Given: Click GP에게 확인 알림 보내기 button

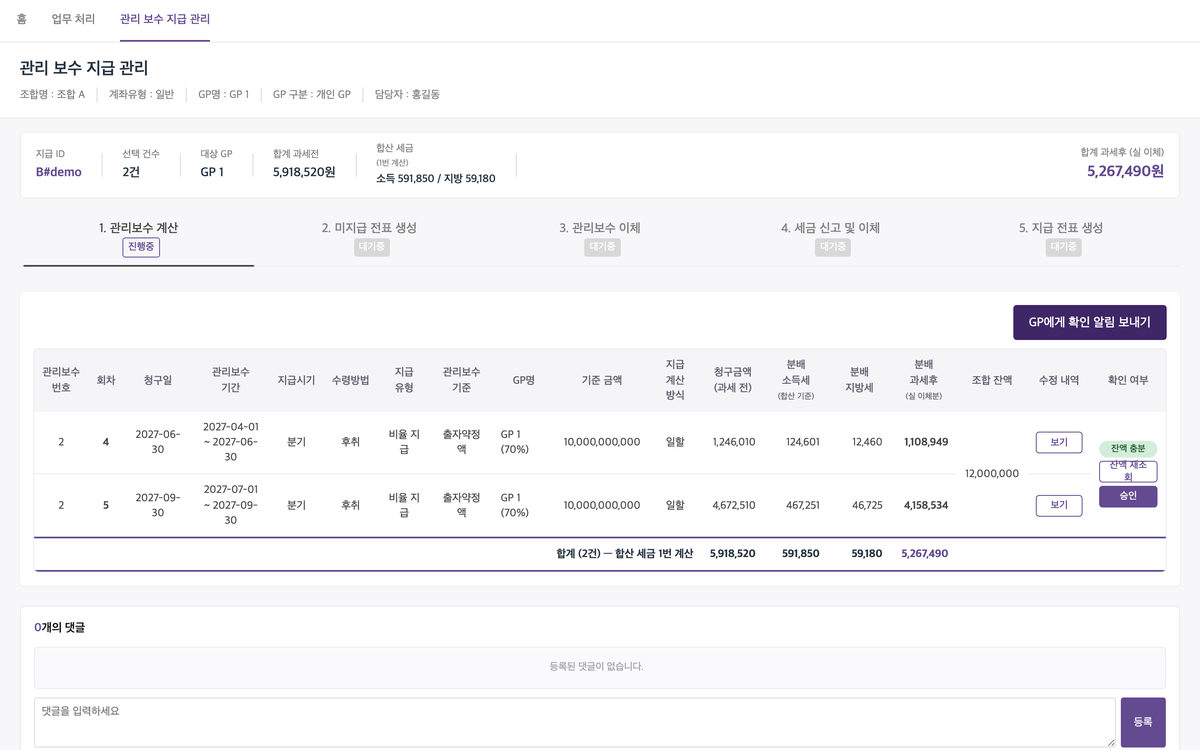Looking at the screenshot, I should pyautogui.click(x=1090, y=322).
